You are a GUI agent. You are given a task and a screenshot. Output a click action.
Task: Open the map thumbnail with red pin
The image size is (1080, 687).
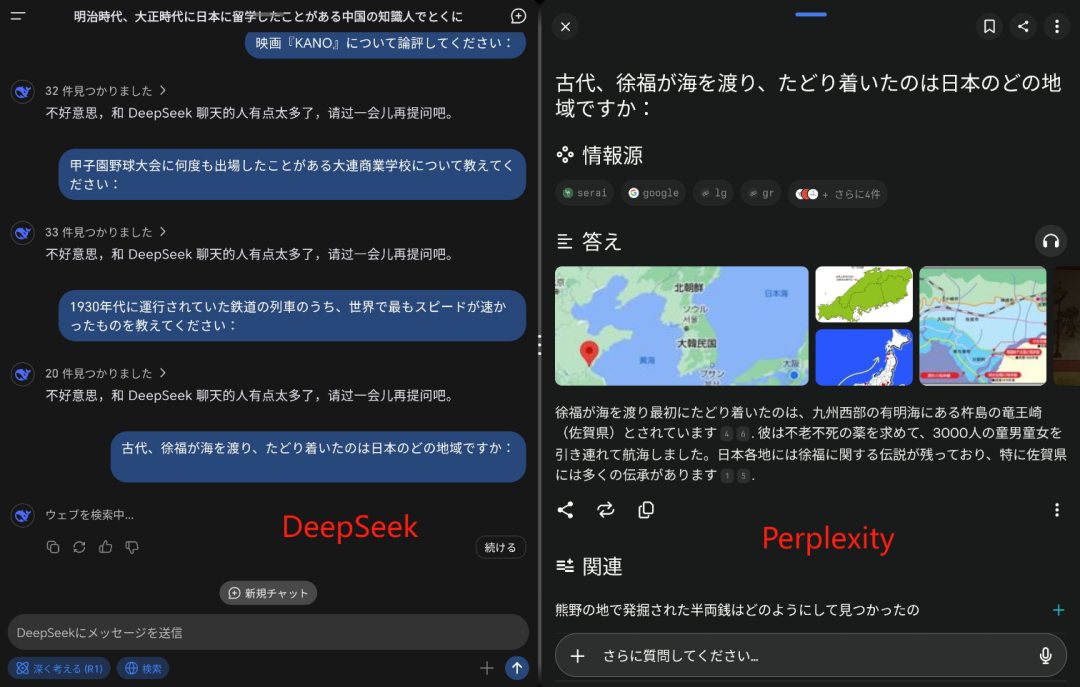pyautogui.click(x=682, y=326)
